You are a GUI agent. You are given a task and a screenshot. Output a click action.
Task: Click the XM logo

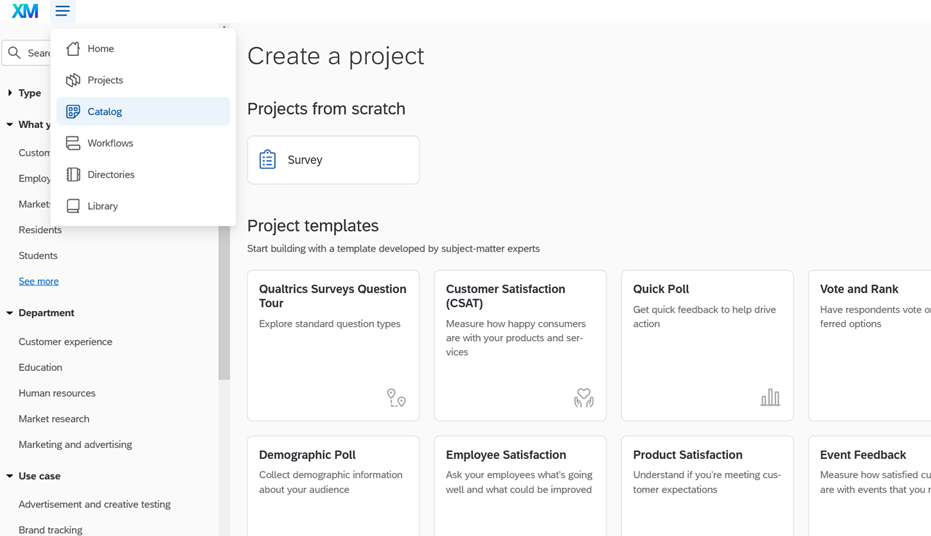[x=25, y=11]
